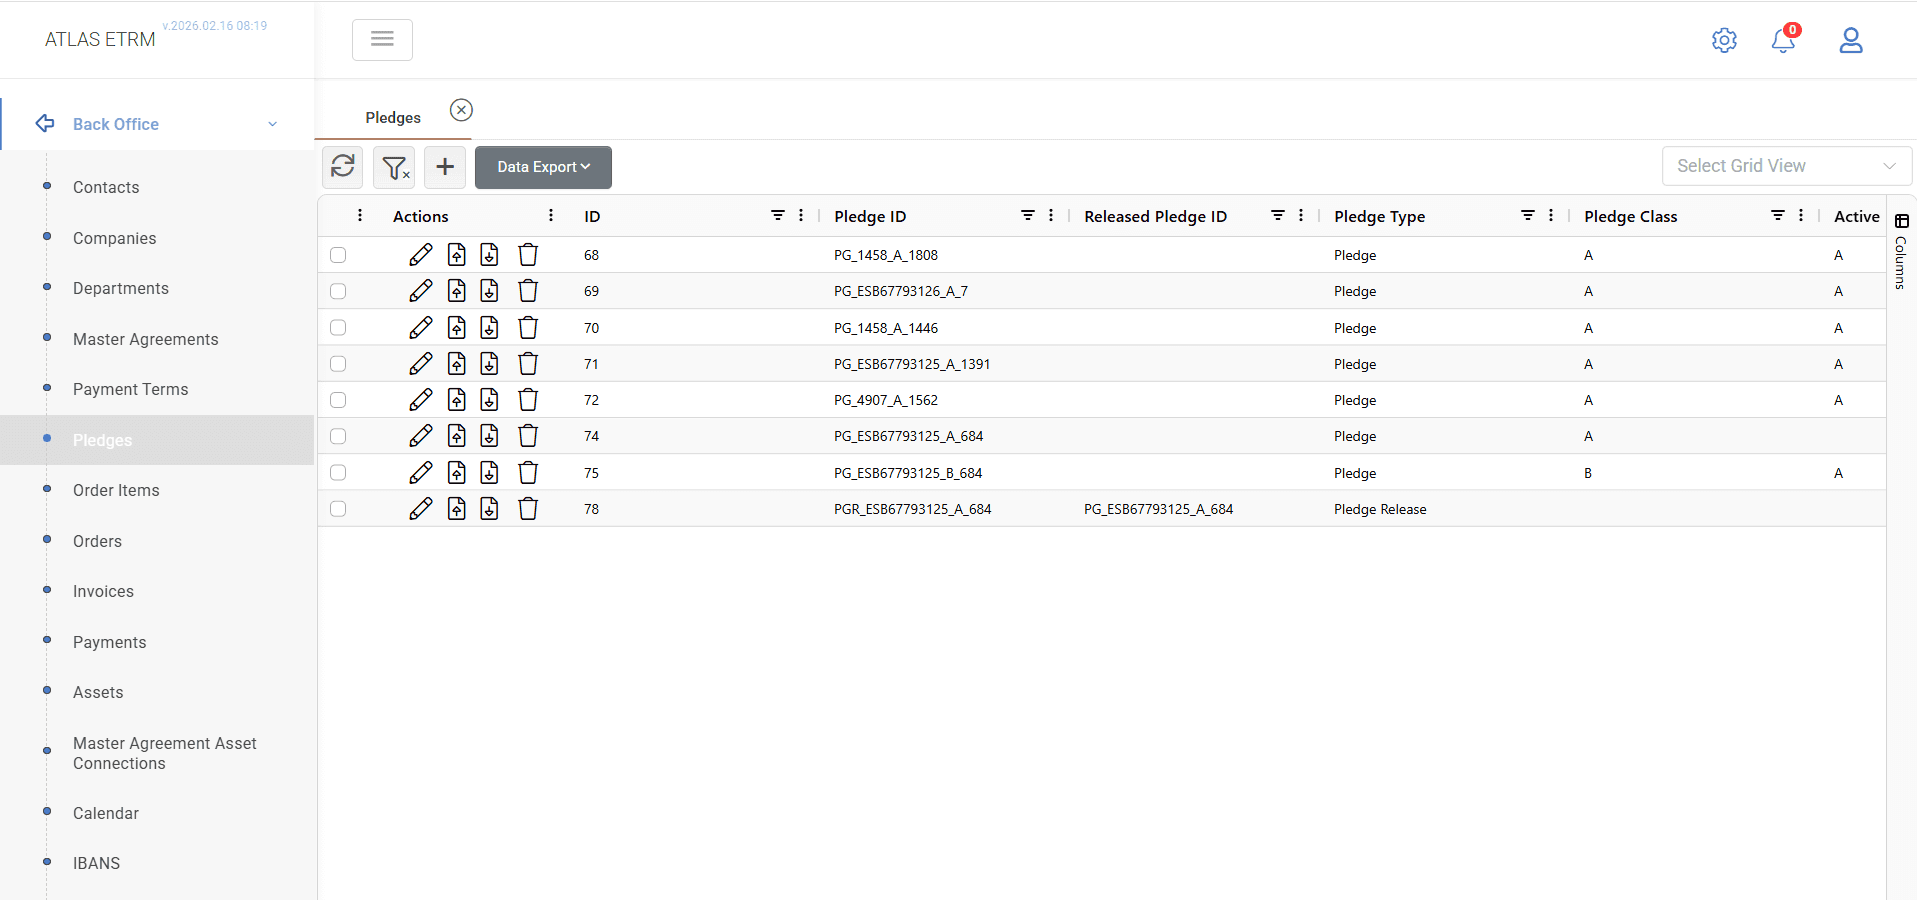Edit pledge row with ID 68

[x=421, y=255]
